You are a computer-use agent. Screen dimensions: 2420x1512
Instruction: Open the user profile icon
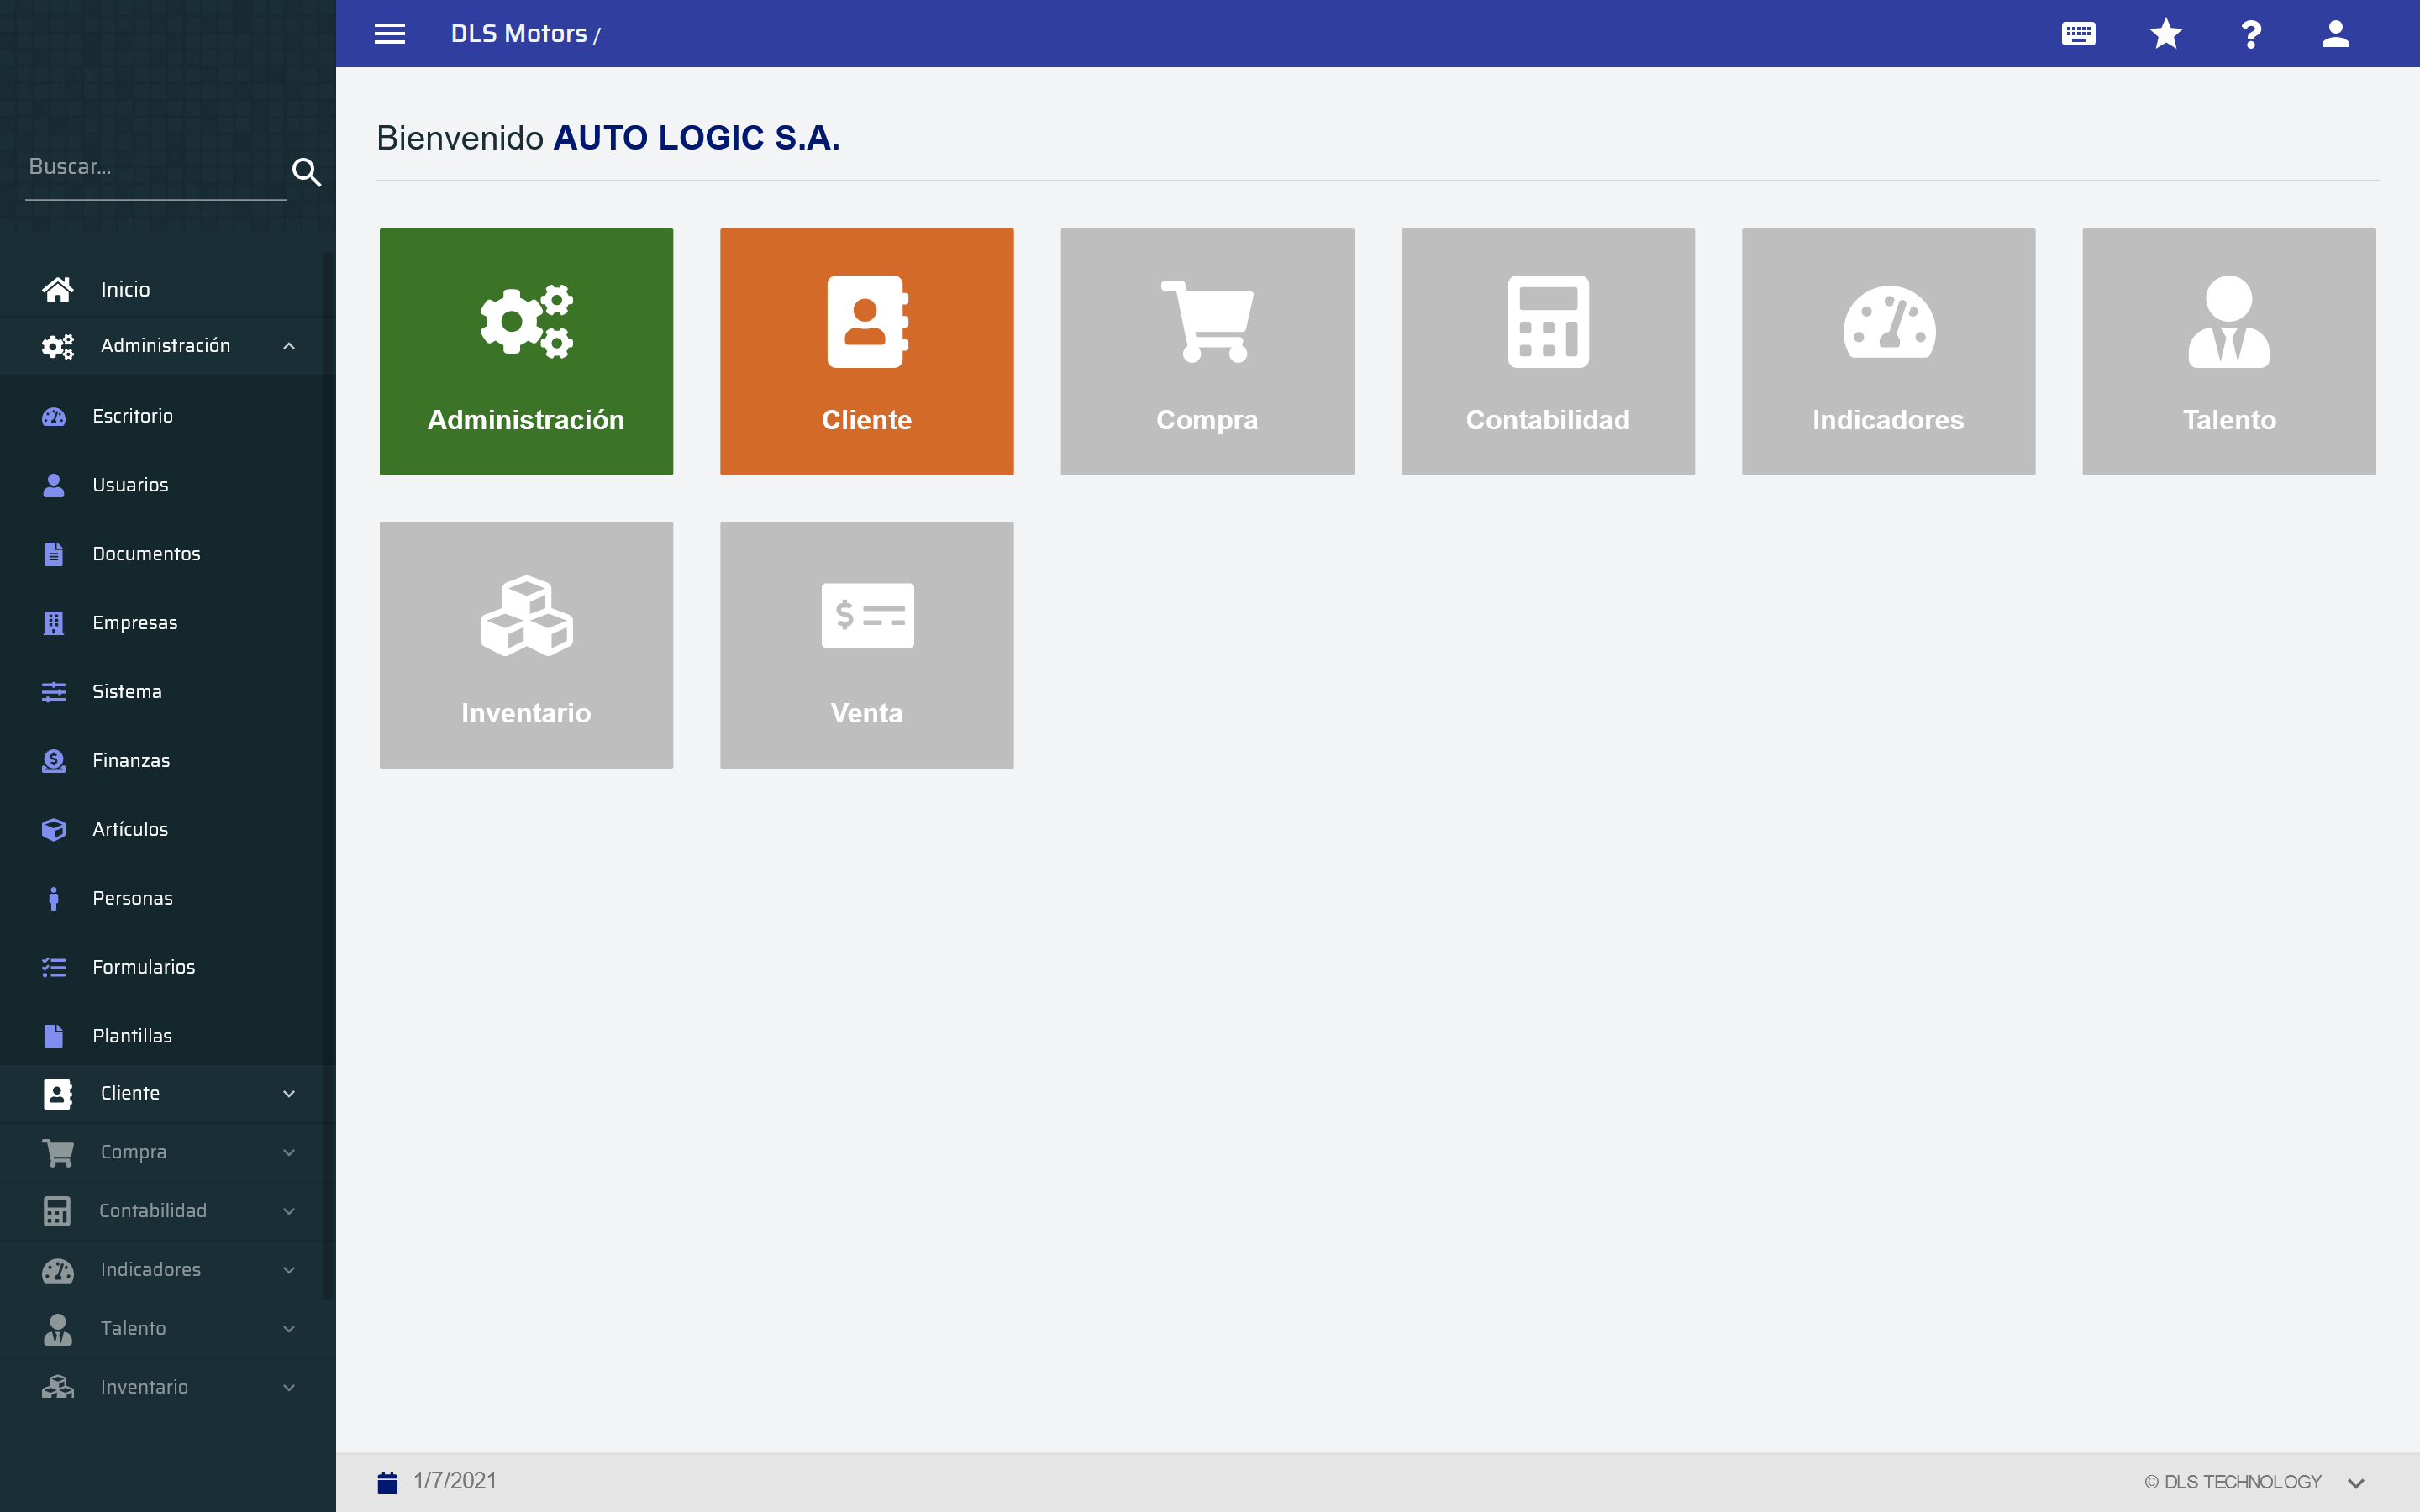click(x=2335, y=34)
